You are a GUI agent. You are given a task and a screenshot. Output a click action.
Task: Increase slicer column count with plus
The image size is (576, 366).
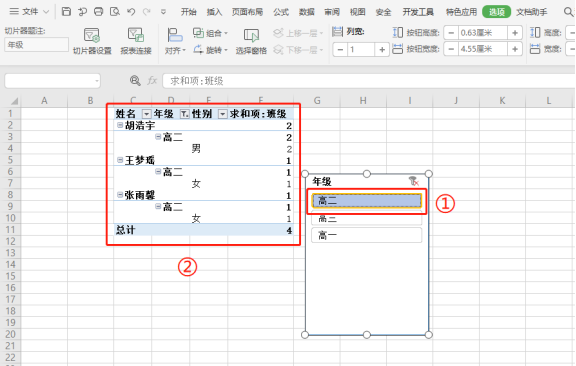(382, 49)
